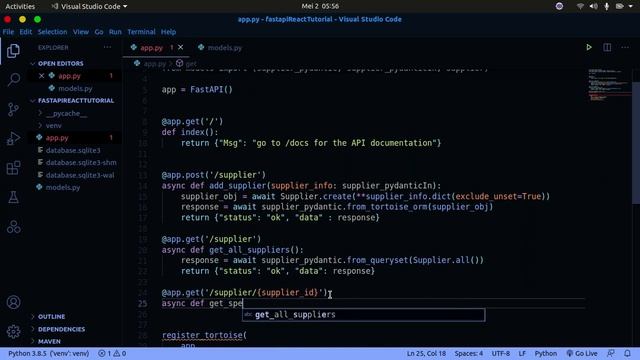Open the battery indicator in top bar
The height and width of the screenshot is (360, 640).
[x=620, y=6]
